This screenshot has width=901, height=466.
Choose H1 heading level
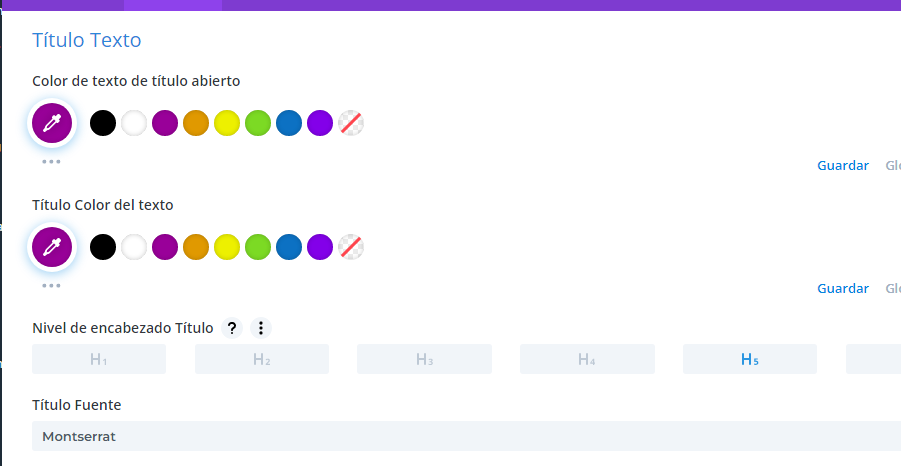coord(99,359)
